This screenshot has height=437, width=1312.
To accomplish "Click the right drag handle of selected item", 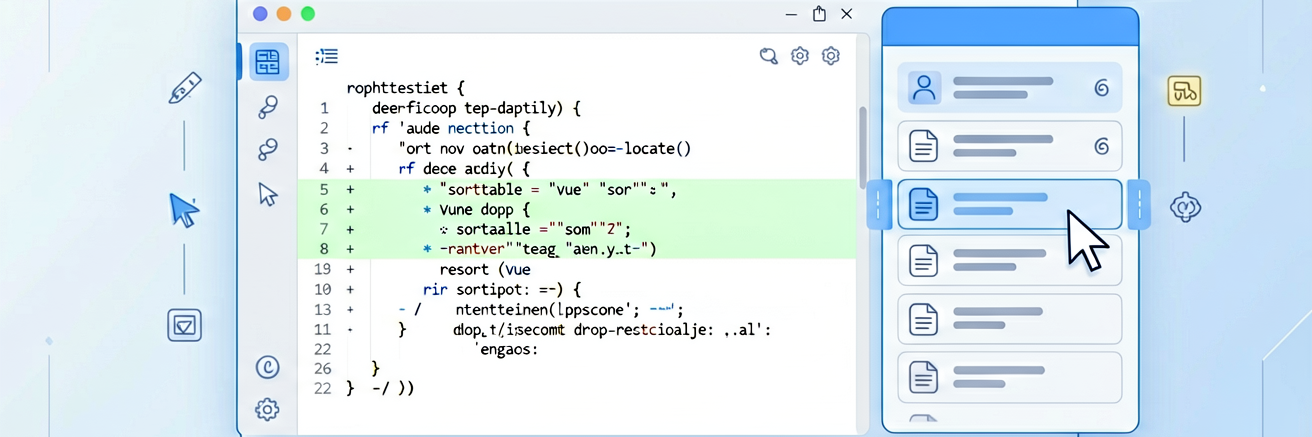I will 1139,205.
